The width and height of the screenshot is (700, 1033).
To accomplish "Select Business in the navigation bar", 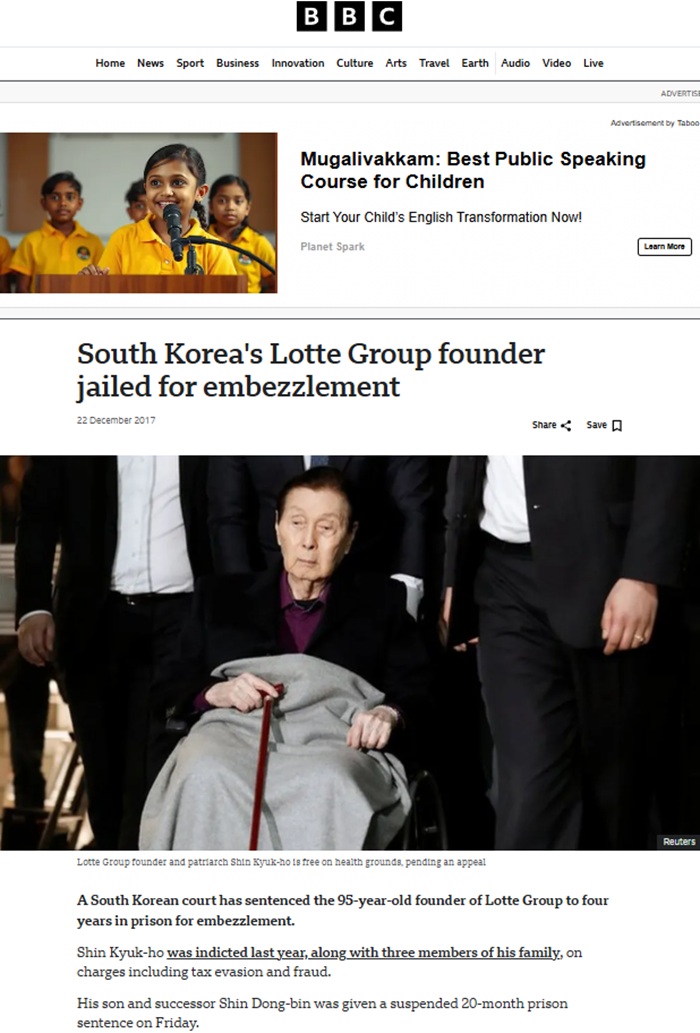I will pos(237,63).
